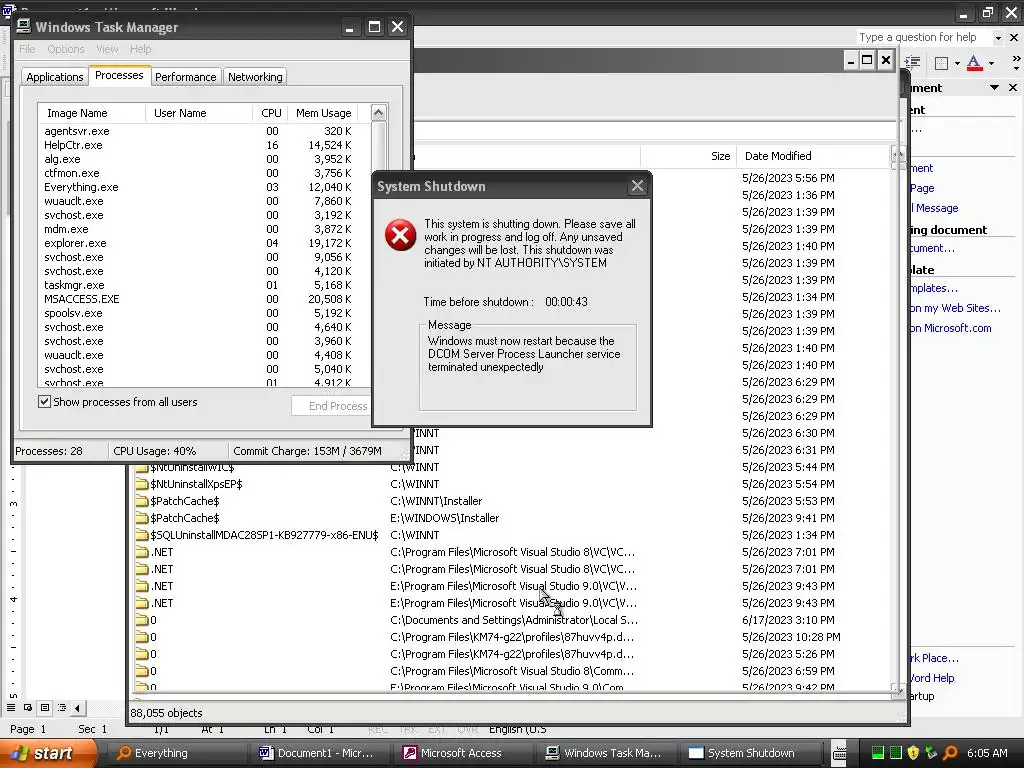Sort Everything results by Date Modified column
The image size is (1024, 768).
(x=813, y=156)
